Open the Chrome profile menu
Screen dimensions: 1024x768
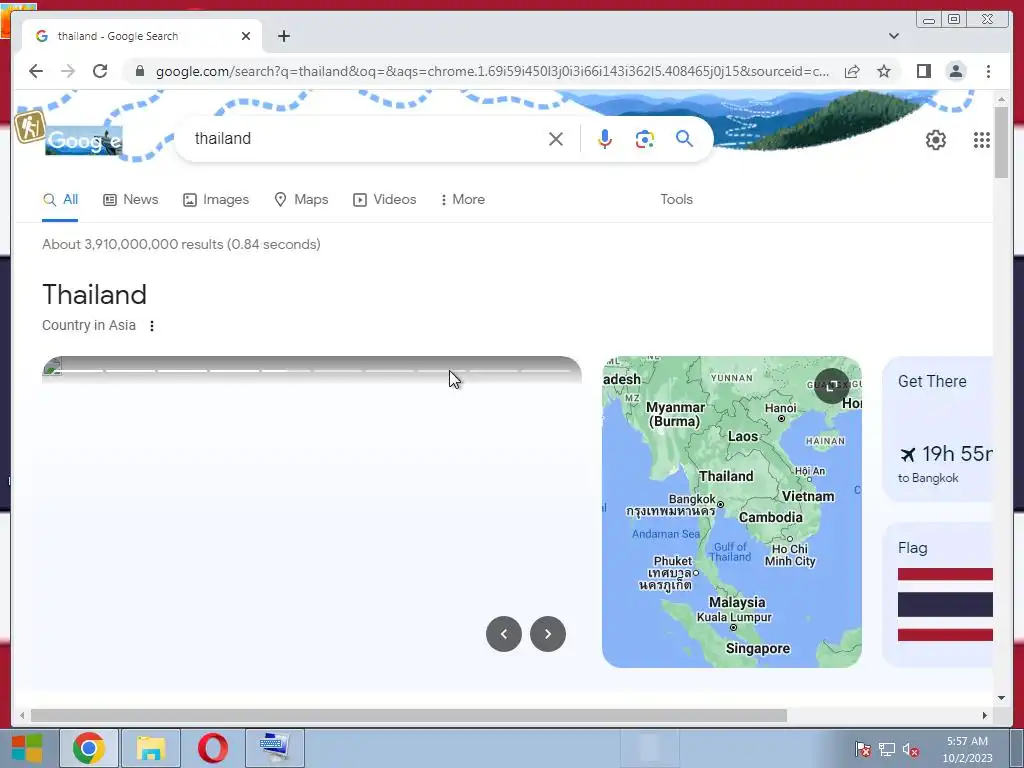point(955,71)
